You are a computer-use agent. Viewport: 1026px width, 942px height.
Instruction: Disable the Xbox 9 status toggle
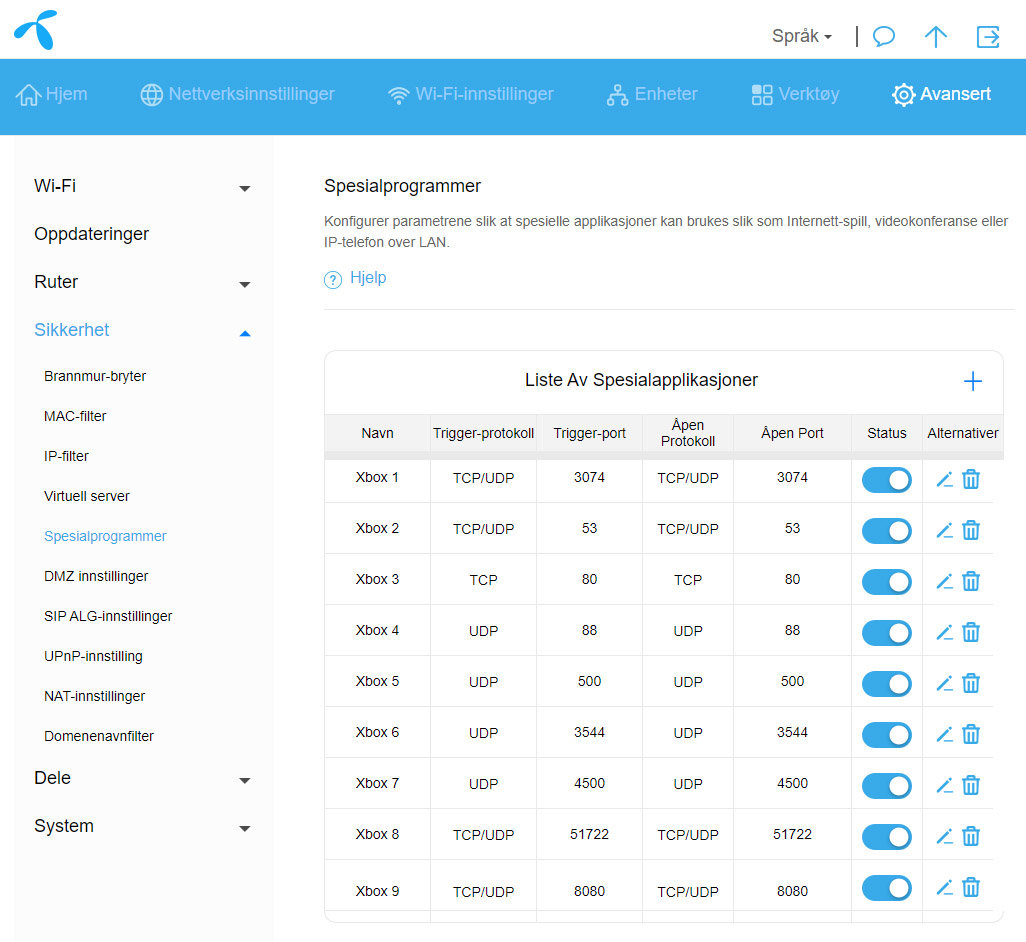pyautogui.click(x=887, y=888)
